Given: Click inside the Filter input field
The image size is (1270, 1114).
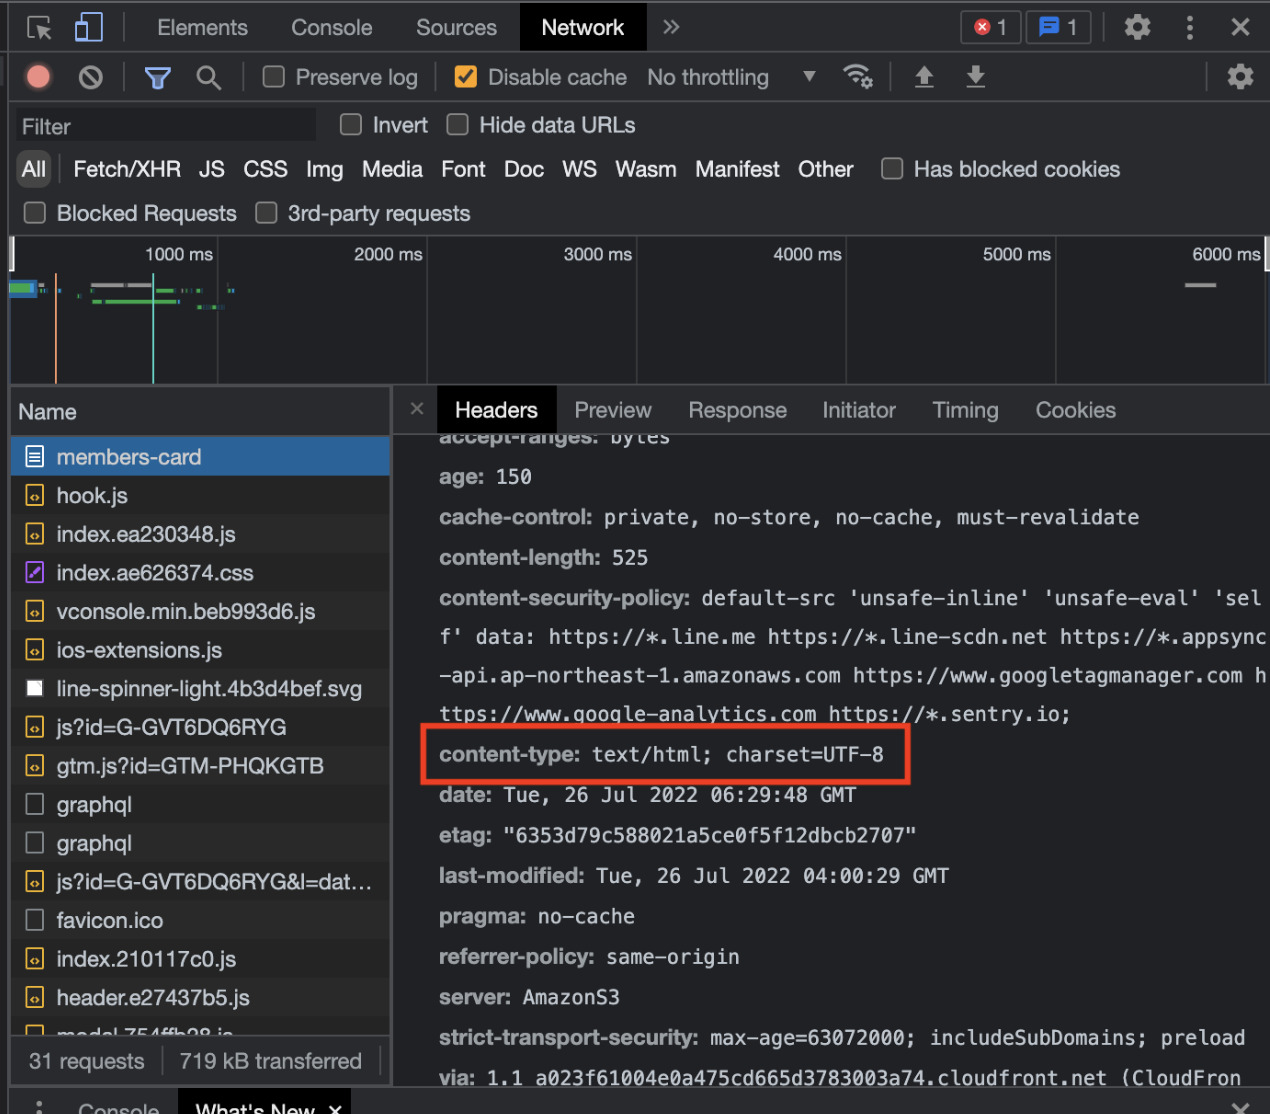Looking at the screenshot, I should (165, 125).
